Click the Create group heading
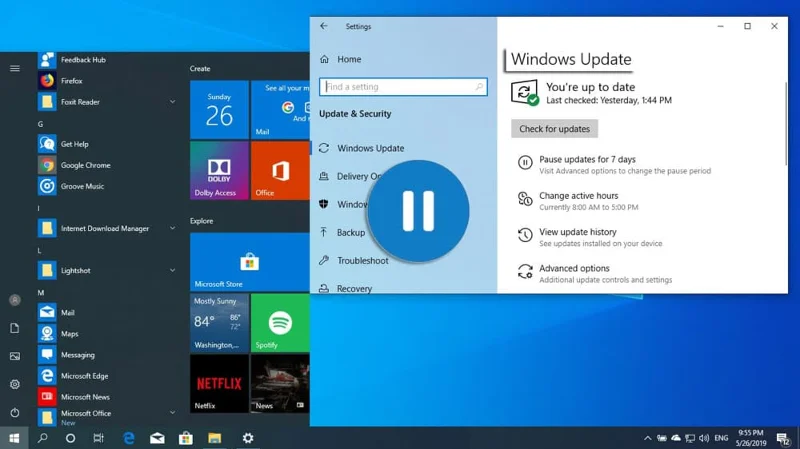The width and height of the screenshot is (800, 449). (x=200, y=68)
